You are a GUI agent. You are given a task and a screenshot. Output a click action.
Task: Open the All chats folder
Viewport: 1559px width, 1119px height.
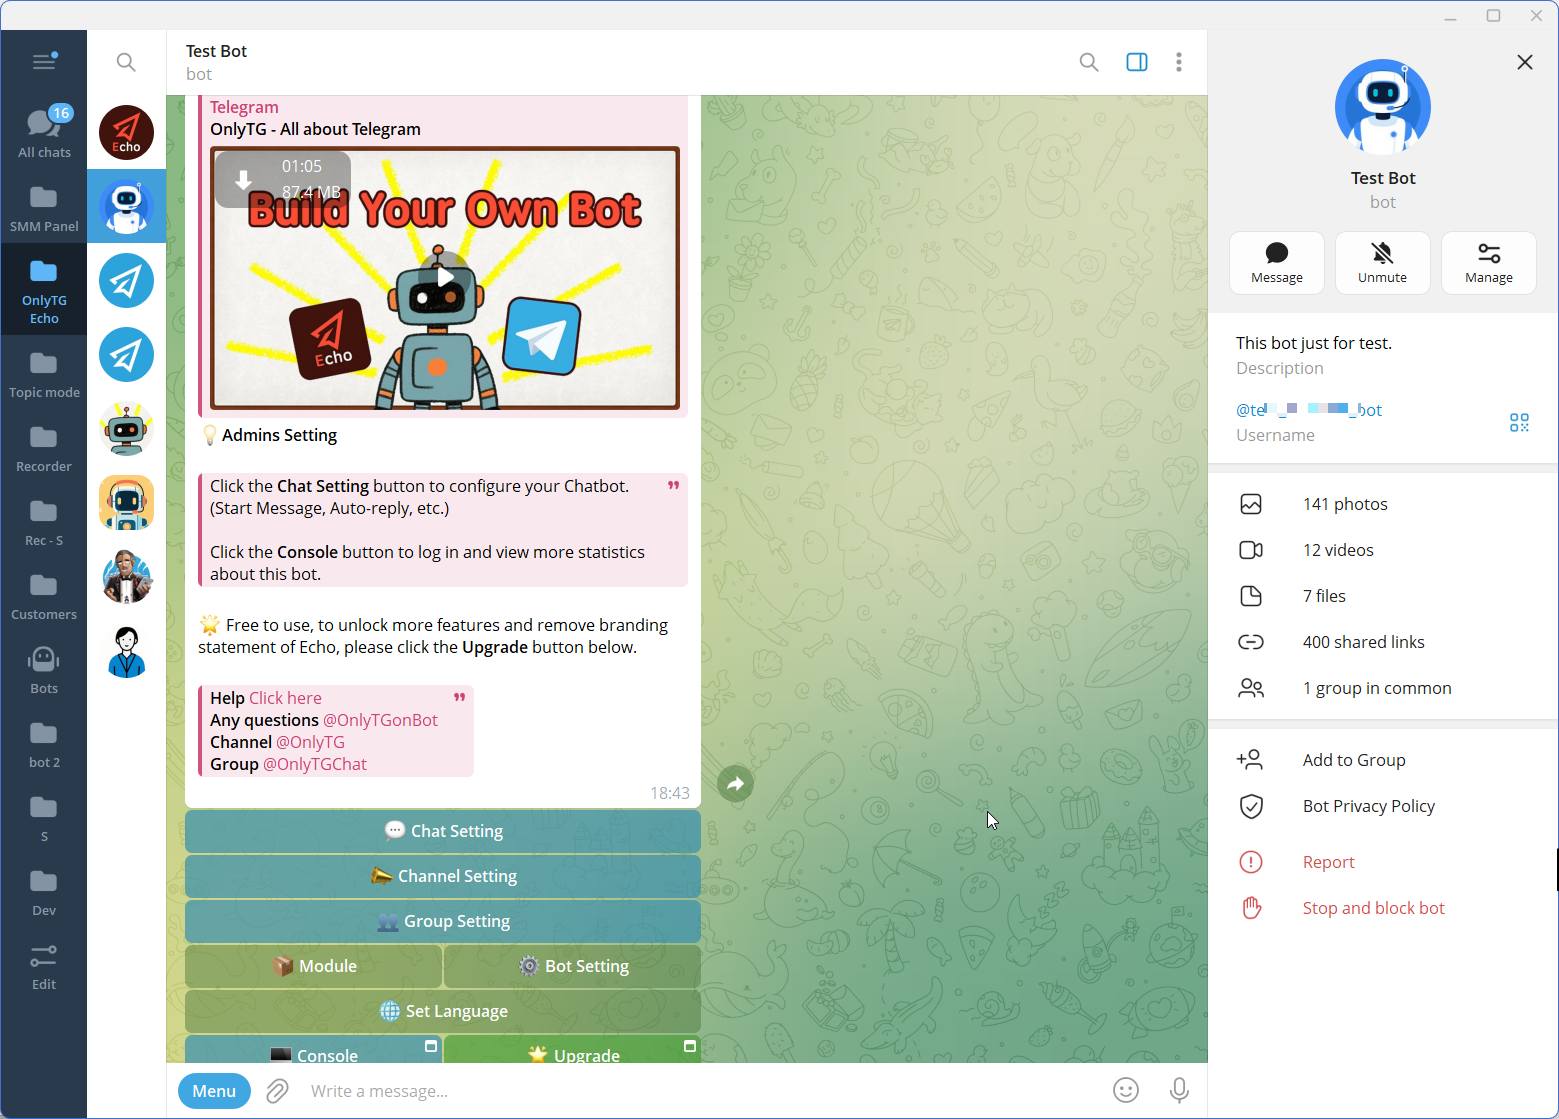(44, 132)
